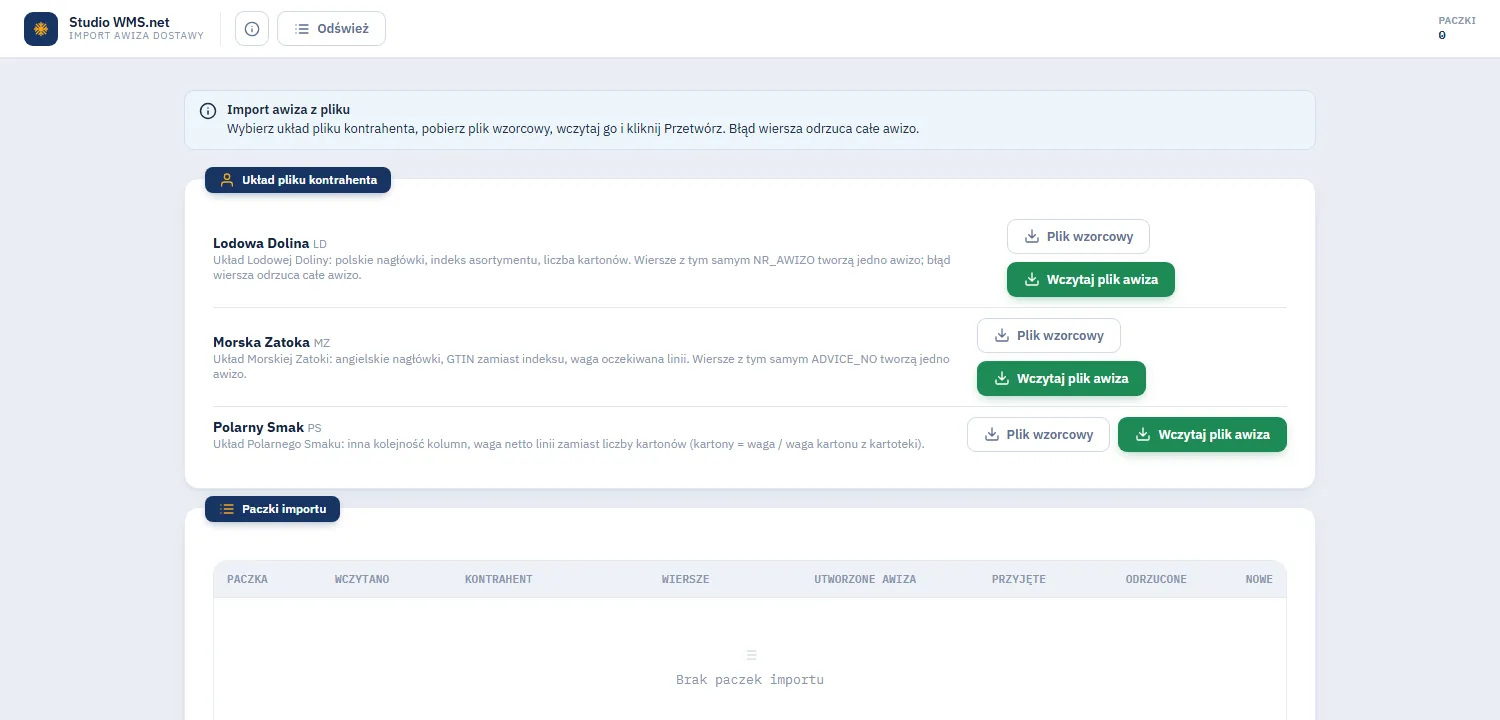The width and height of the screenshot is (1500, 720).
Task: Refresh the list with Odśwież
Action: (331, 29)
